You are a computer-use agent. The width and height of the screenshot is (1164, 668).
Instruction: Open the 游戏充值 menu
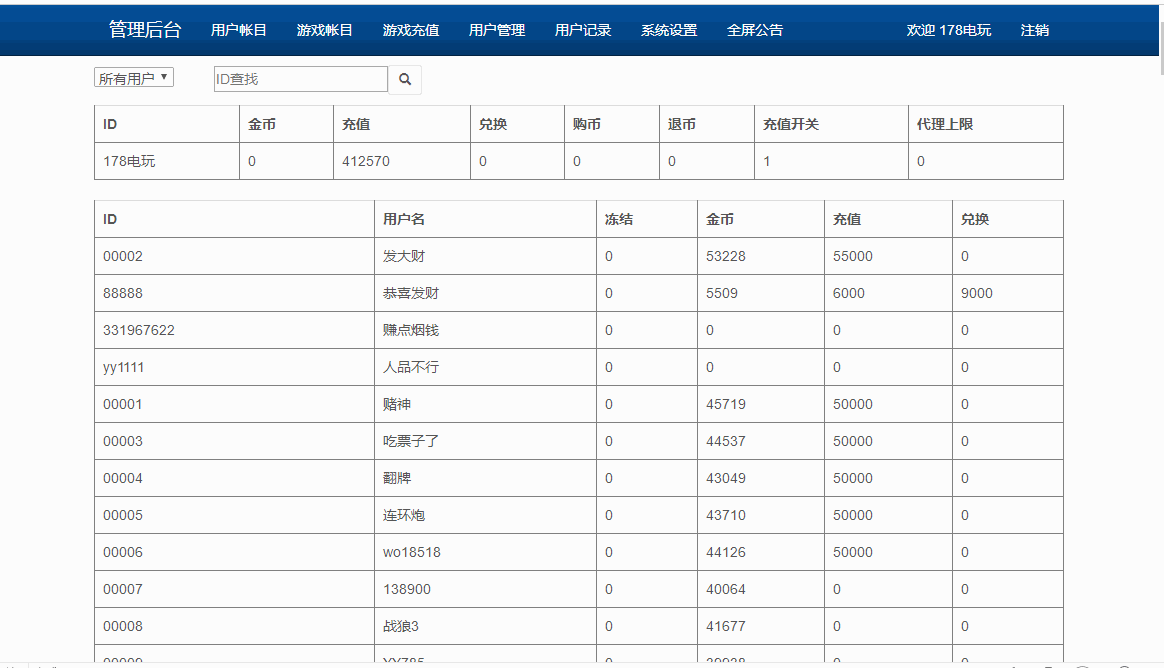pyautogui.click(x=409, y=30)
